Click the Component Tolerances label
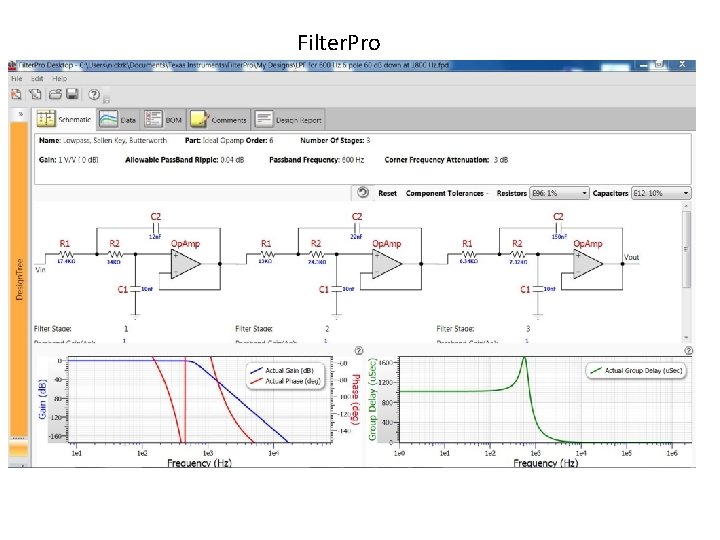This screenshot has width=720, height=540. pos(445,193)
